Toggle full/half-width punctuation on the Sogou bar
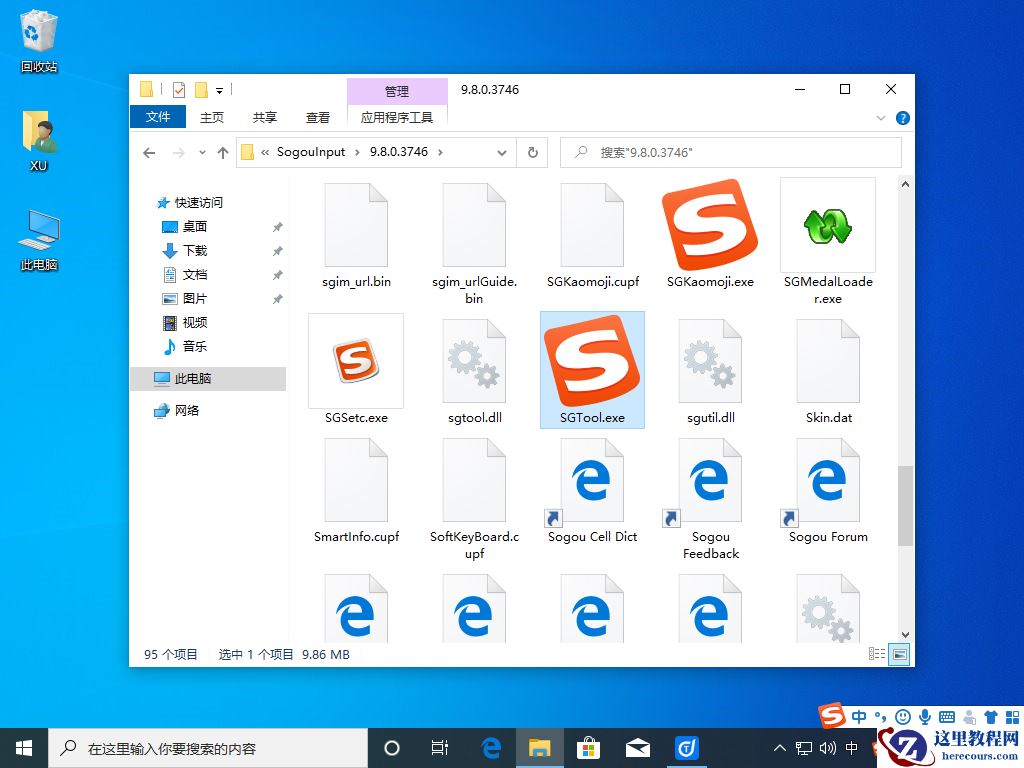This screenshot has width=1024, height=768. (881, 716)
